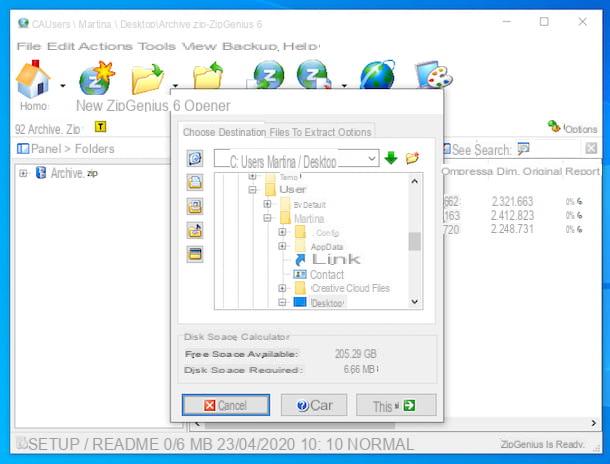Screen dimensions: 610x464
Task: Open the dropdown arrow beside Open folder icon
Action: [x=175, y=85]
